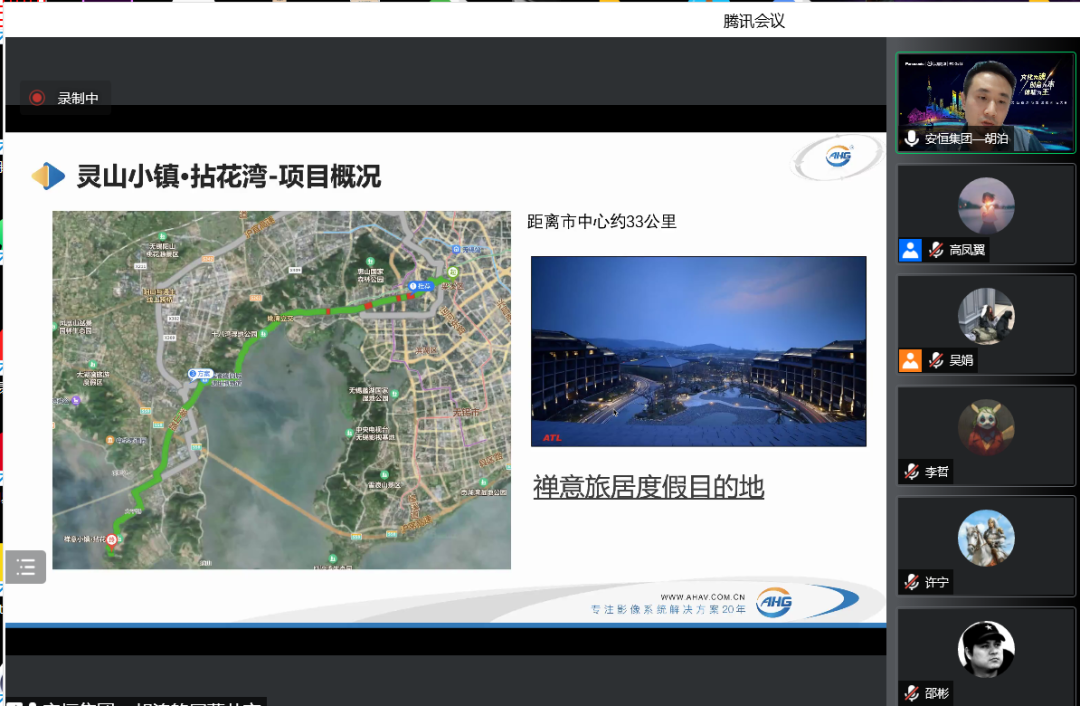Click the underlined text 禅意旅居度假目的地
This screenshot has width=1080, height=706.
648,487
